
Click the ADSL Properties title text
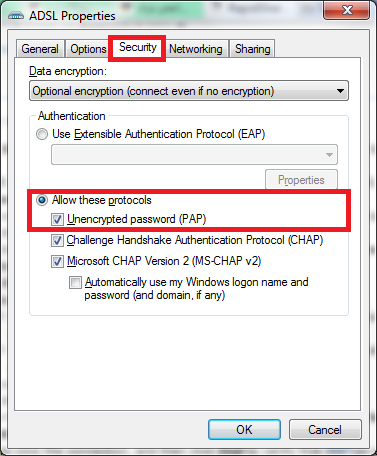coord(72,16)
